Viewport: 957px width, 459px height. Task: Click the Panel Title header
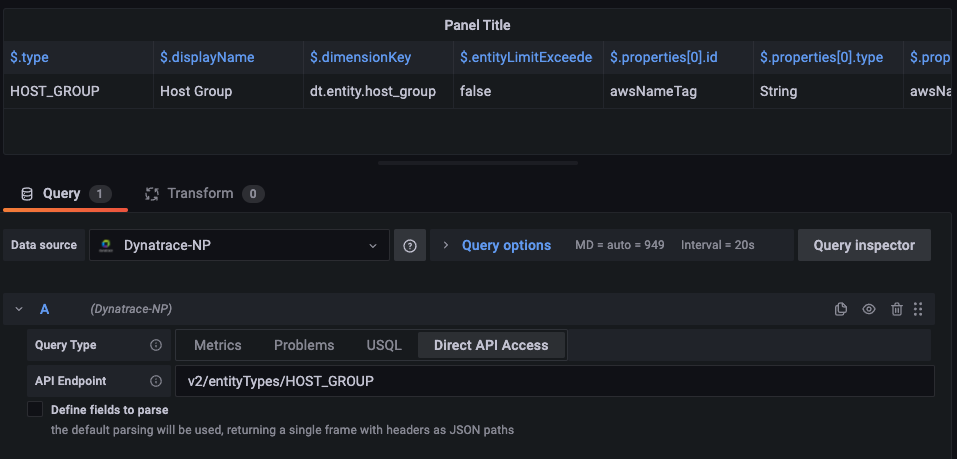pos(477,25)
